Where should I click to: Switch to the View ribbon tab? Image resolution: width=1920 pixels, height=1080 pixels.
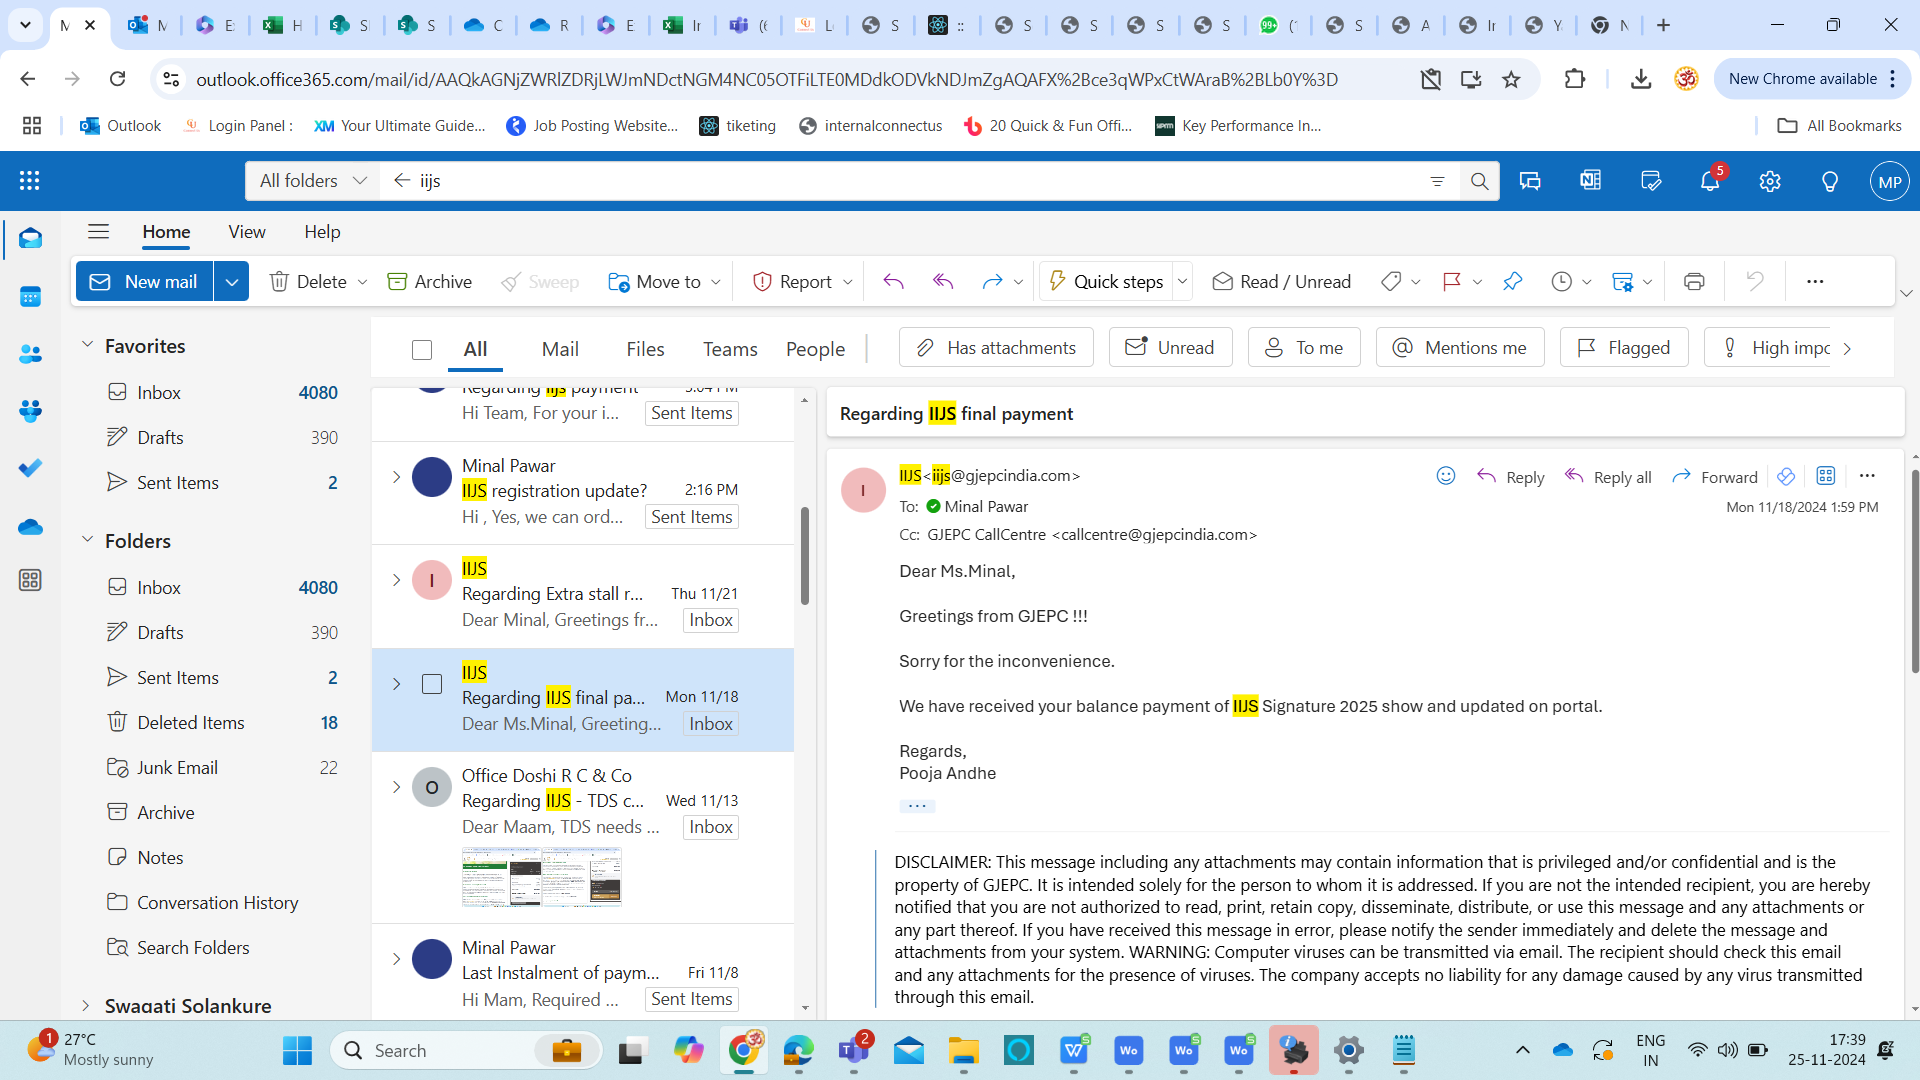pyautogui.click(x=247, y=232)
